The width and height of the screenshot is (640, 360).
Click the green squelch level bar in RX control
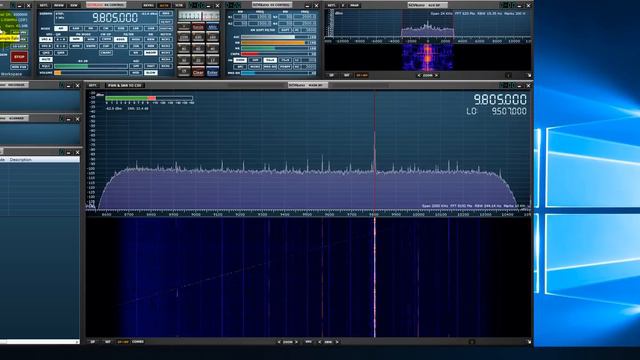91,66
